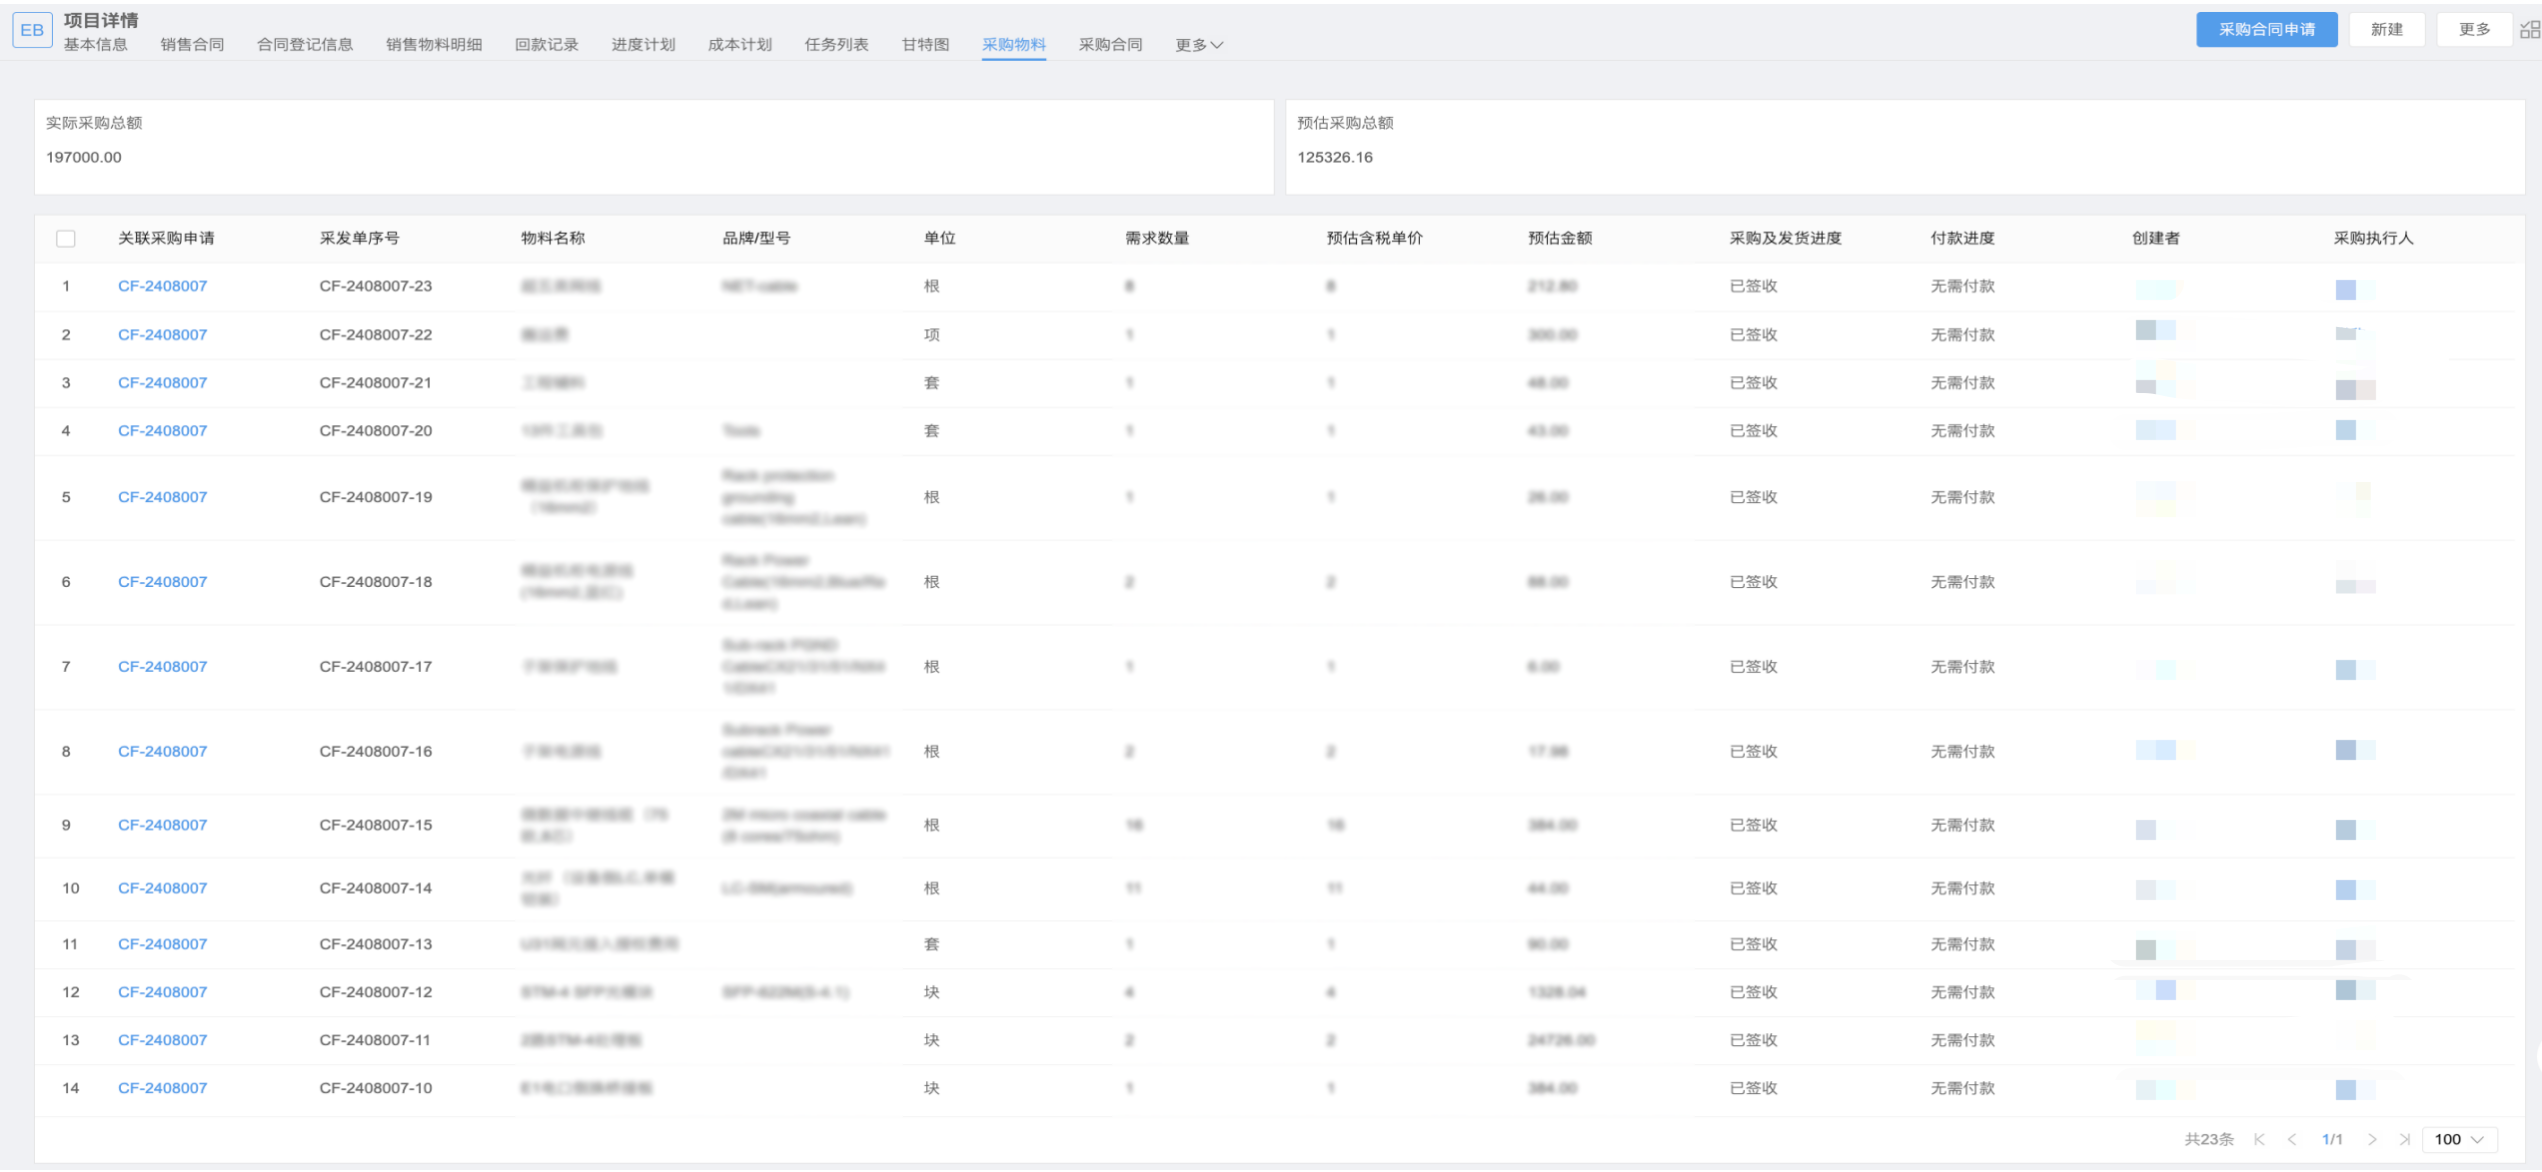Open CF-2408007 link in row 1
The height and width of the screenshot is (1172, 2542).
(163, 286)
